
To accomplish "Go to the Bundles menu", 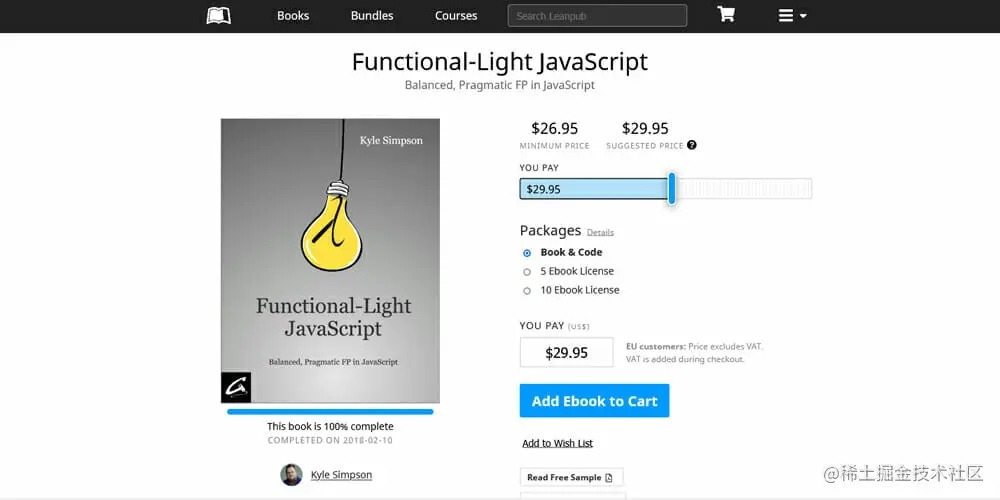I will [x=372, y=16].
